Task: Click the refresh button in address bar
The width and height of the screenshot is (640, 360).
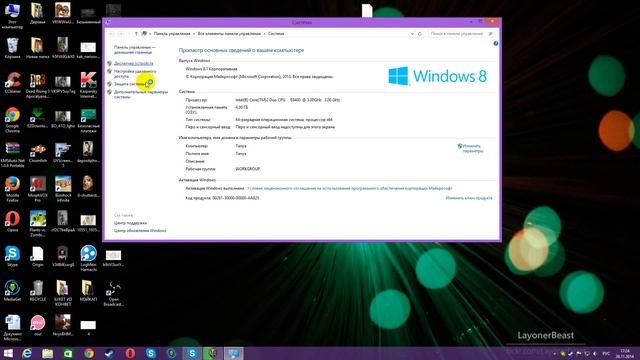Action: pos(420,34)
